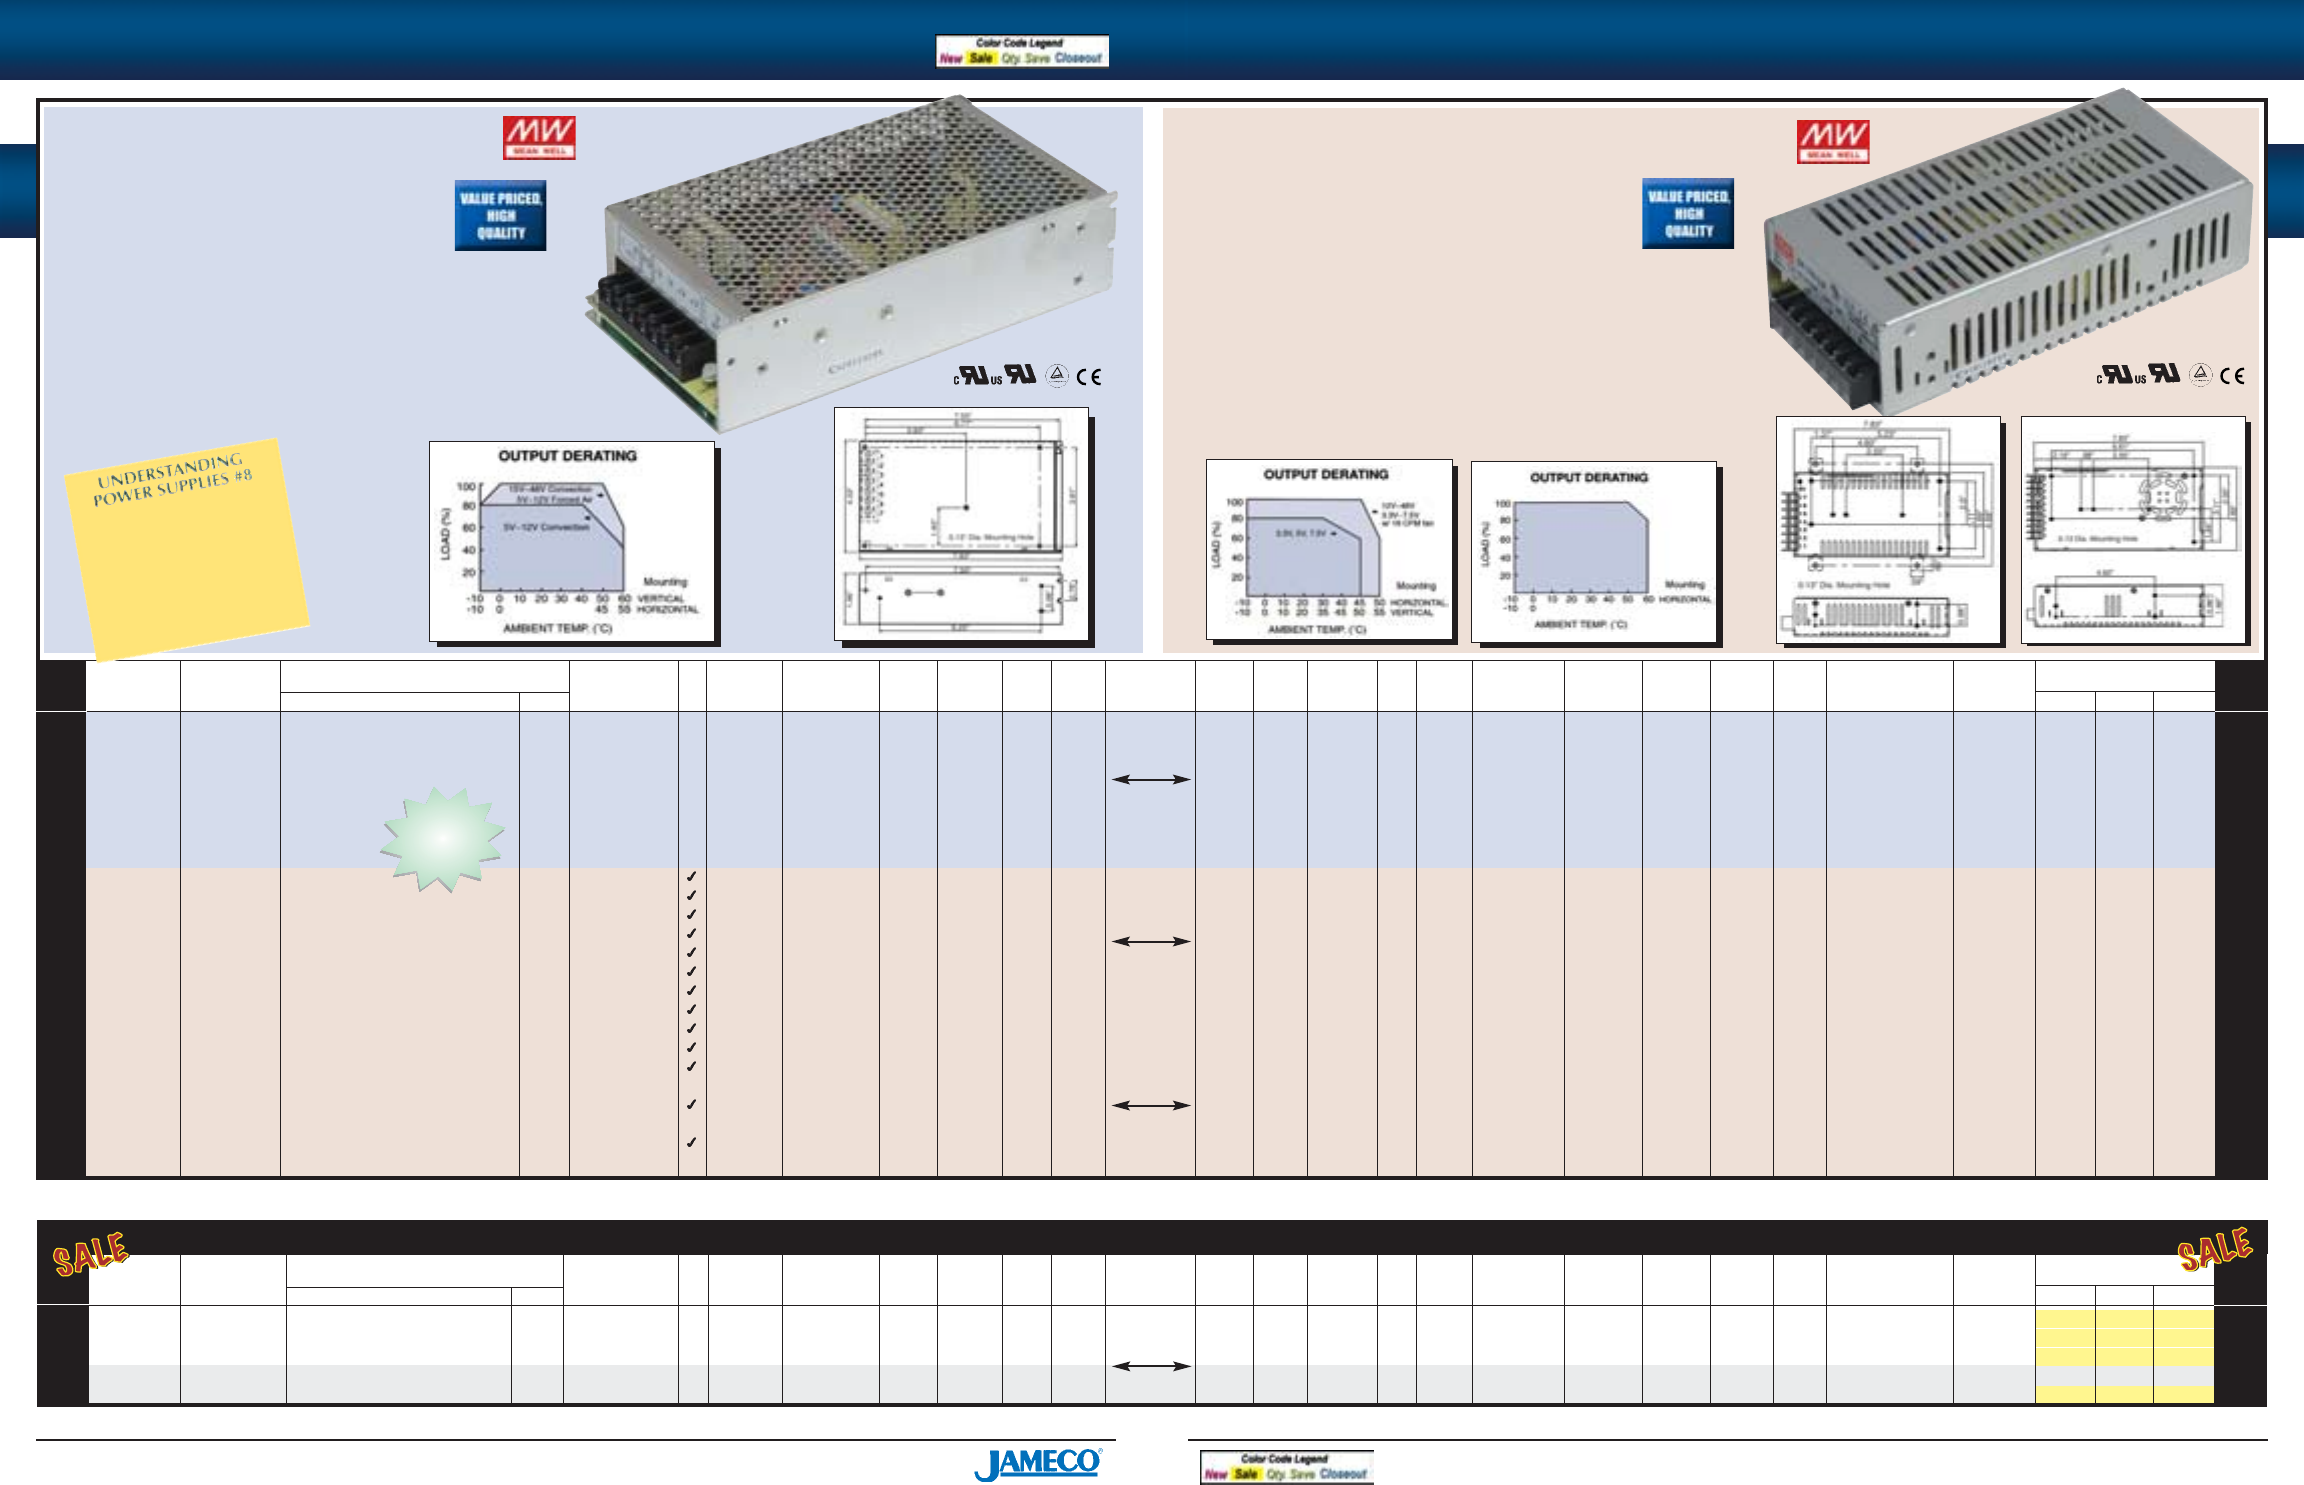The width and height of the screenshot is (2304, 1485).
Task: Click the Mean Well logo in blue panel
Action: click(539, 137)
